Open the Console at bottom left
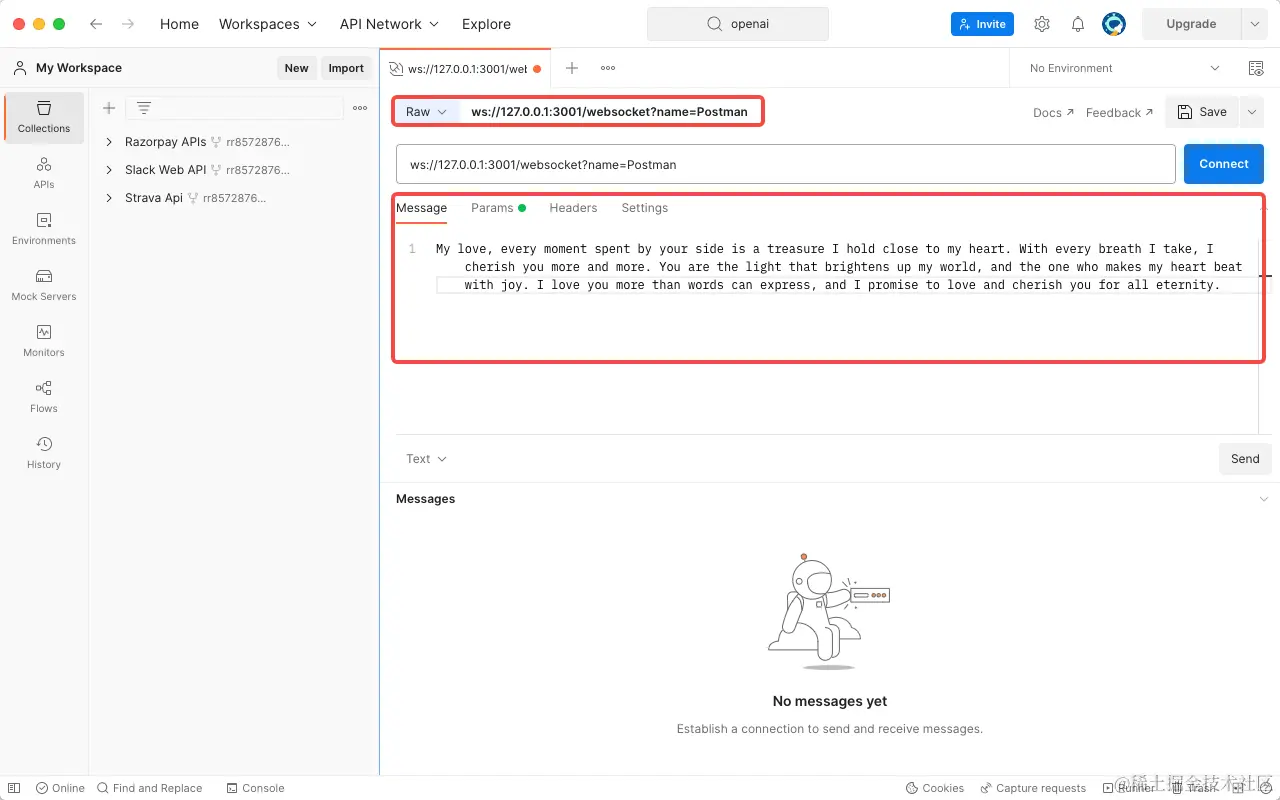This screenshot has width=1280, height=800. (x=255, y=788)
